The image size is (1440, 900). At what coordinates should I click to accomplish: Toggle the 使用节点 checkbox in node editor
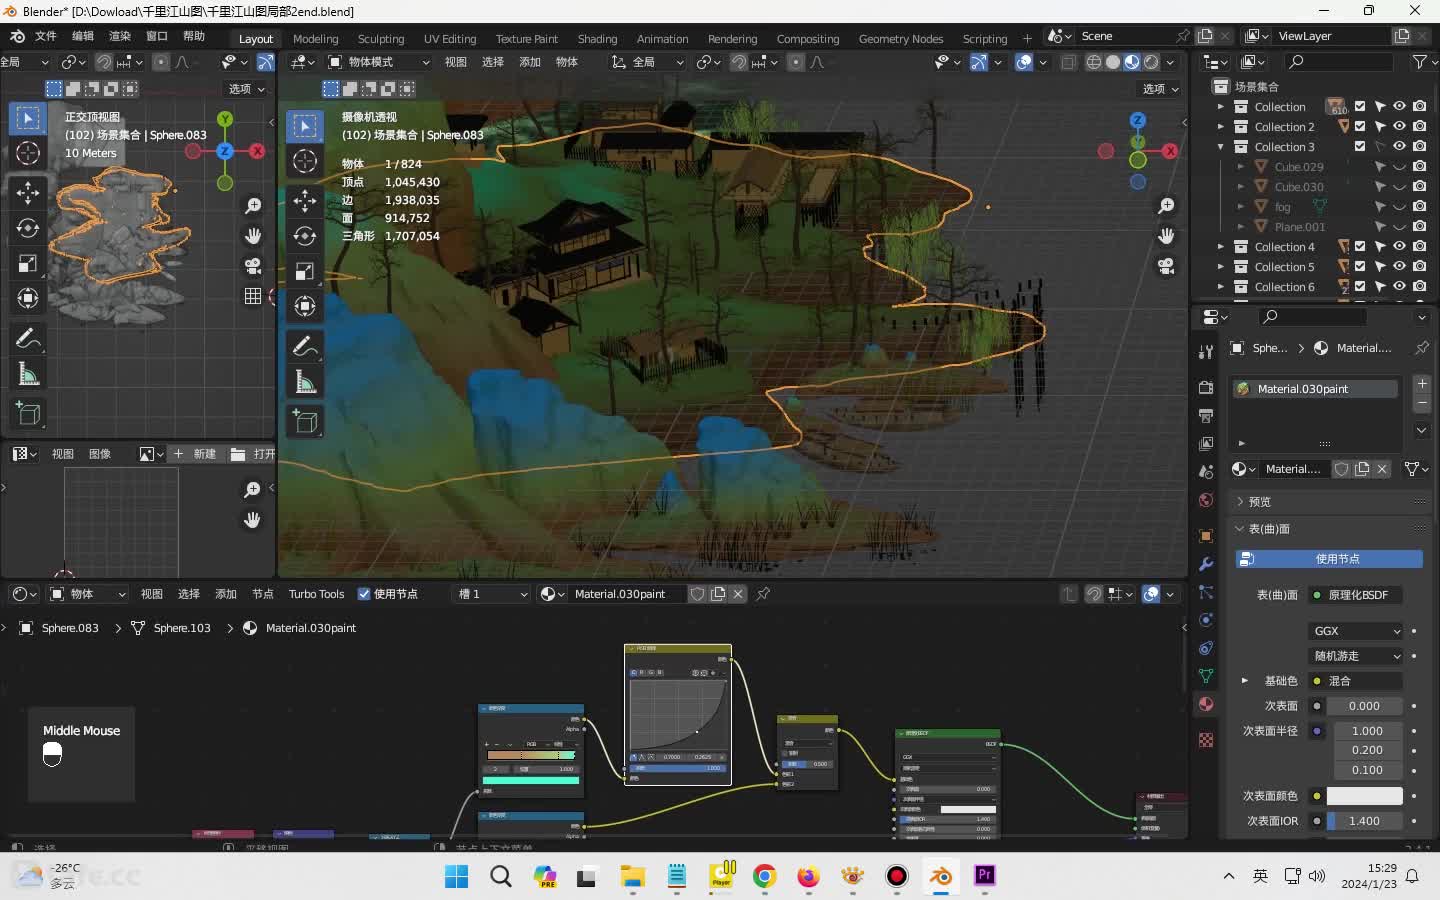[x=364, y=594]
